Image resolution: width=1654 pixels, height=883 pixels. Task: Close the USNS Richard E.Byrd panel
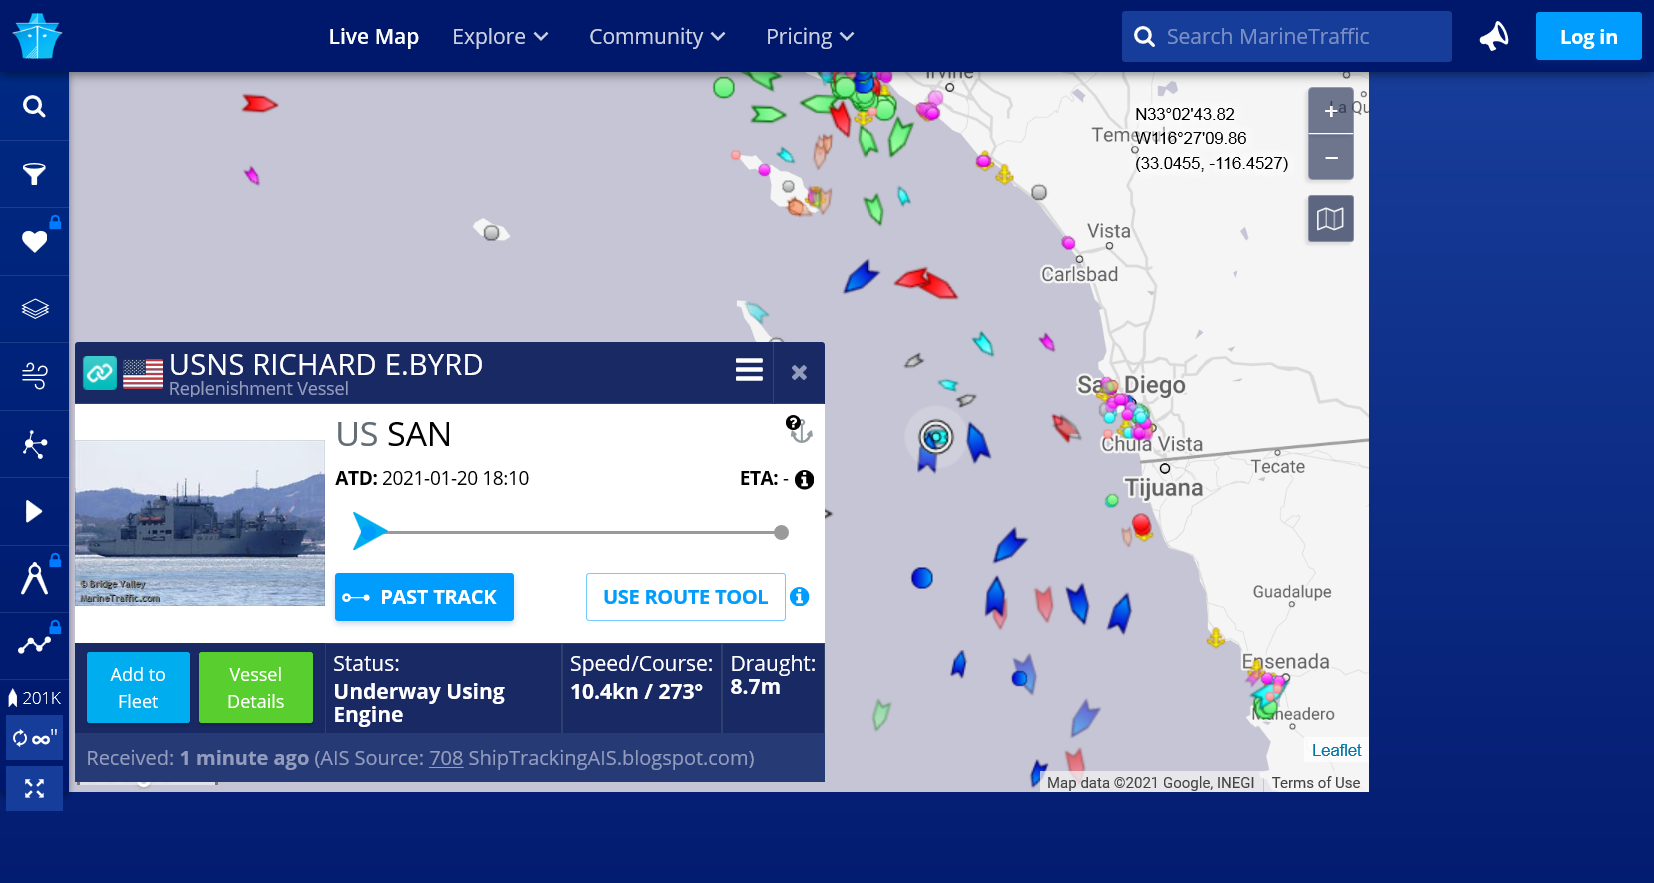coord(799,372)
